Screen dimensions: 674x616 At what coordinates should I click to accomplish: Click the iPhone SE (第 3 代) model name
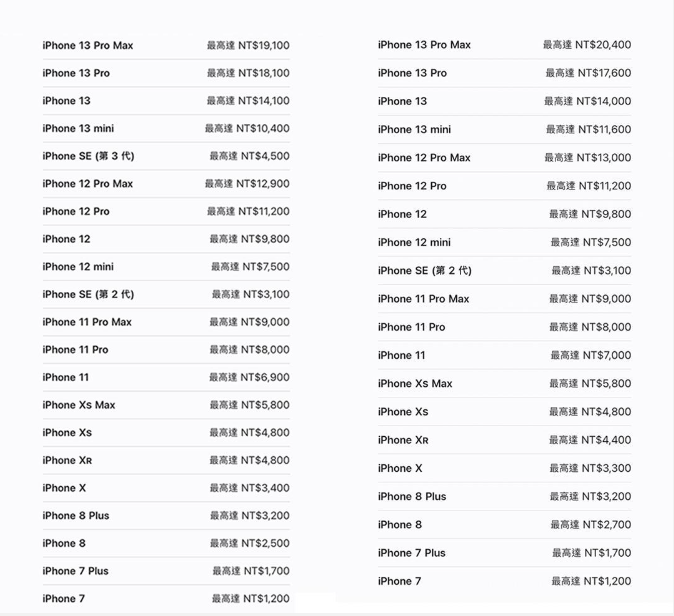click(88, 156)
